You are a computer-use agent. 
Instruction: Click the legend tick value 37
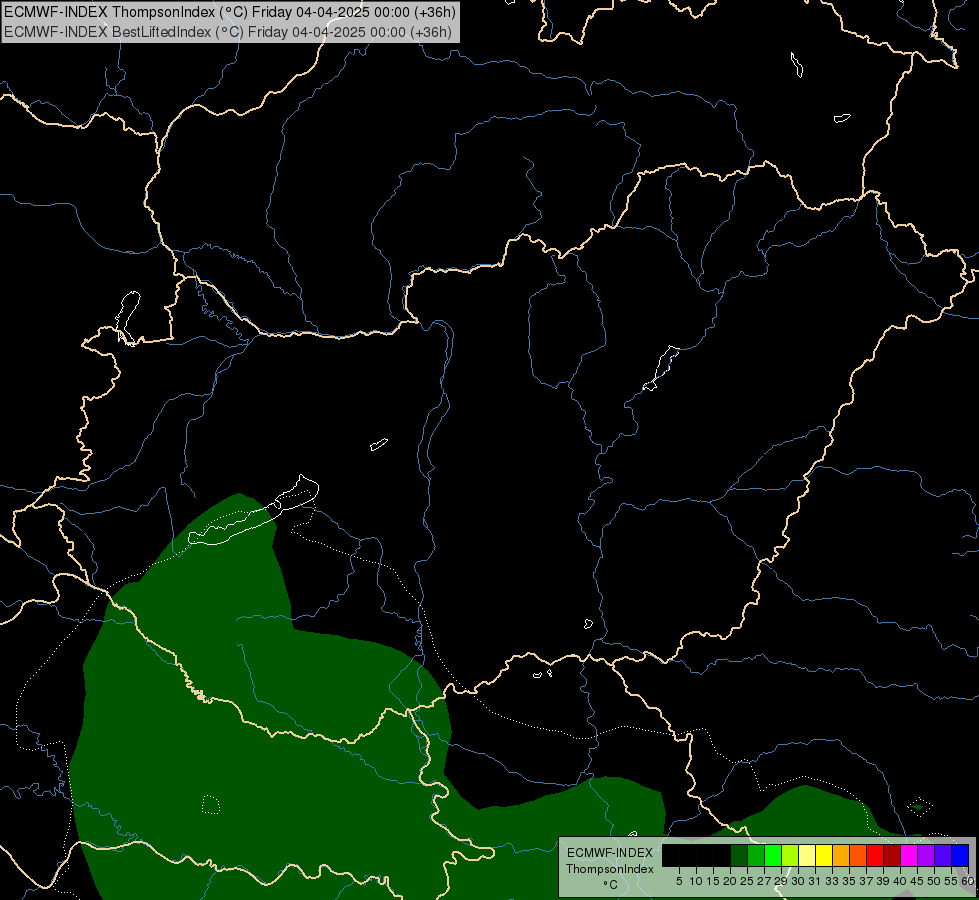(866, 881)
